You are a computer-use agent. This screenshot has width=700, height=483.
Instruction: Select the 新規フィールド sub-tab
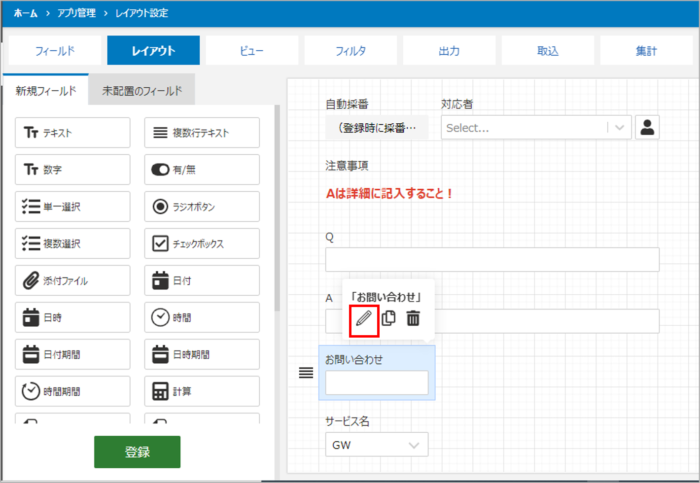[x=46, y=90]
